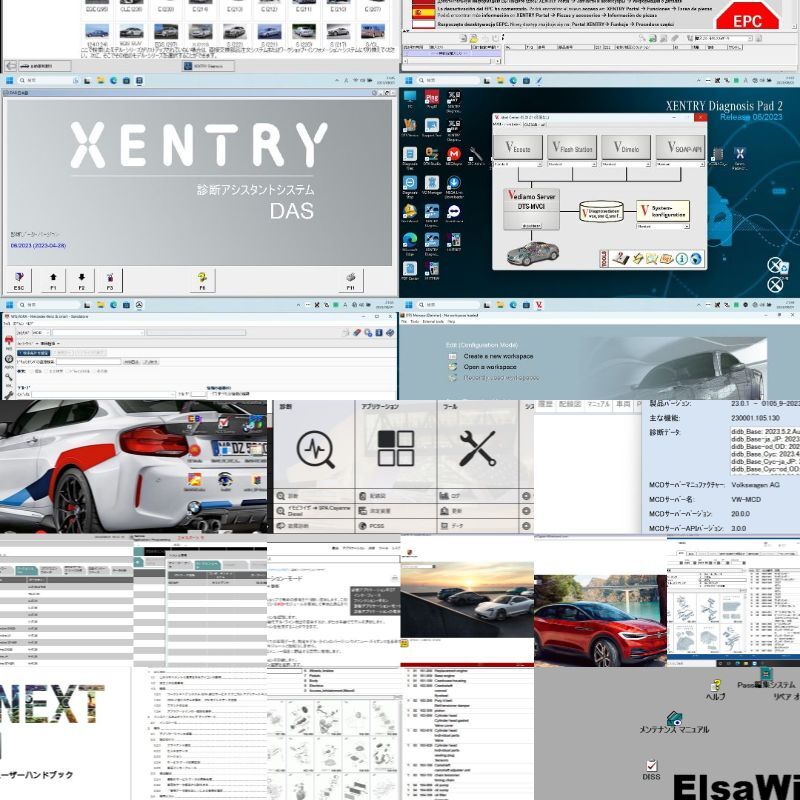Switch to the 履歴 tab in ODIS

545,404
